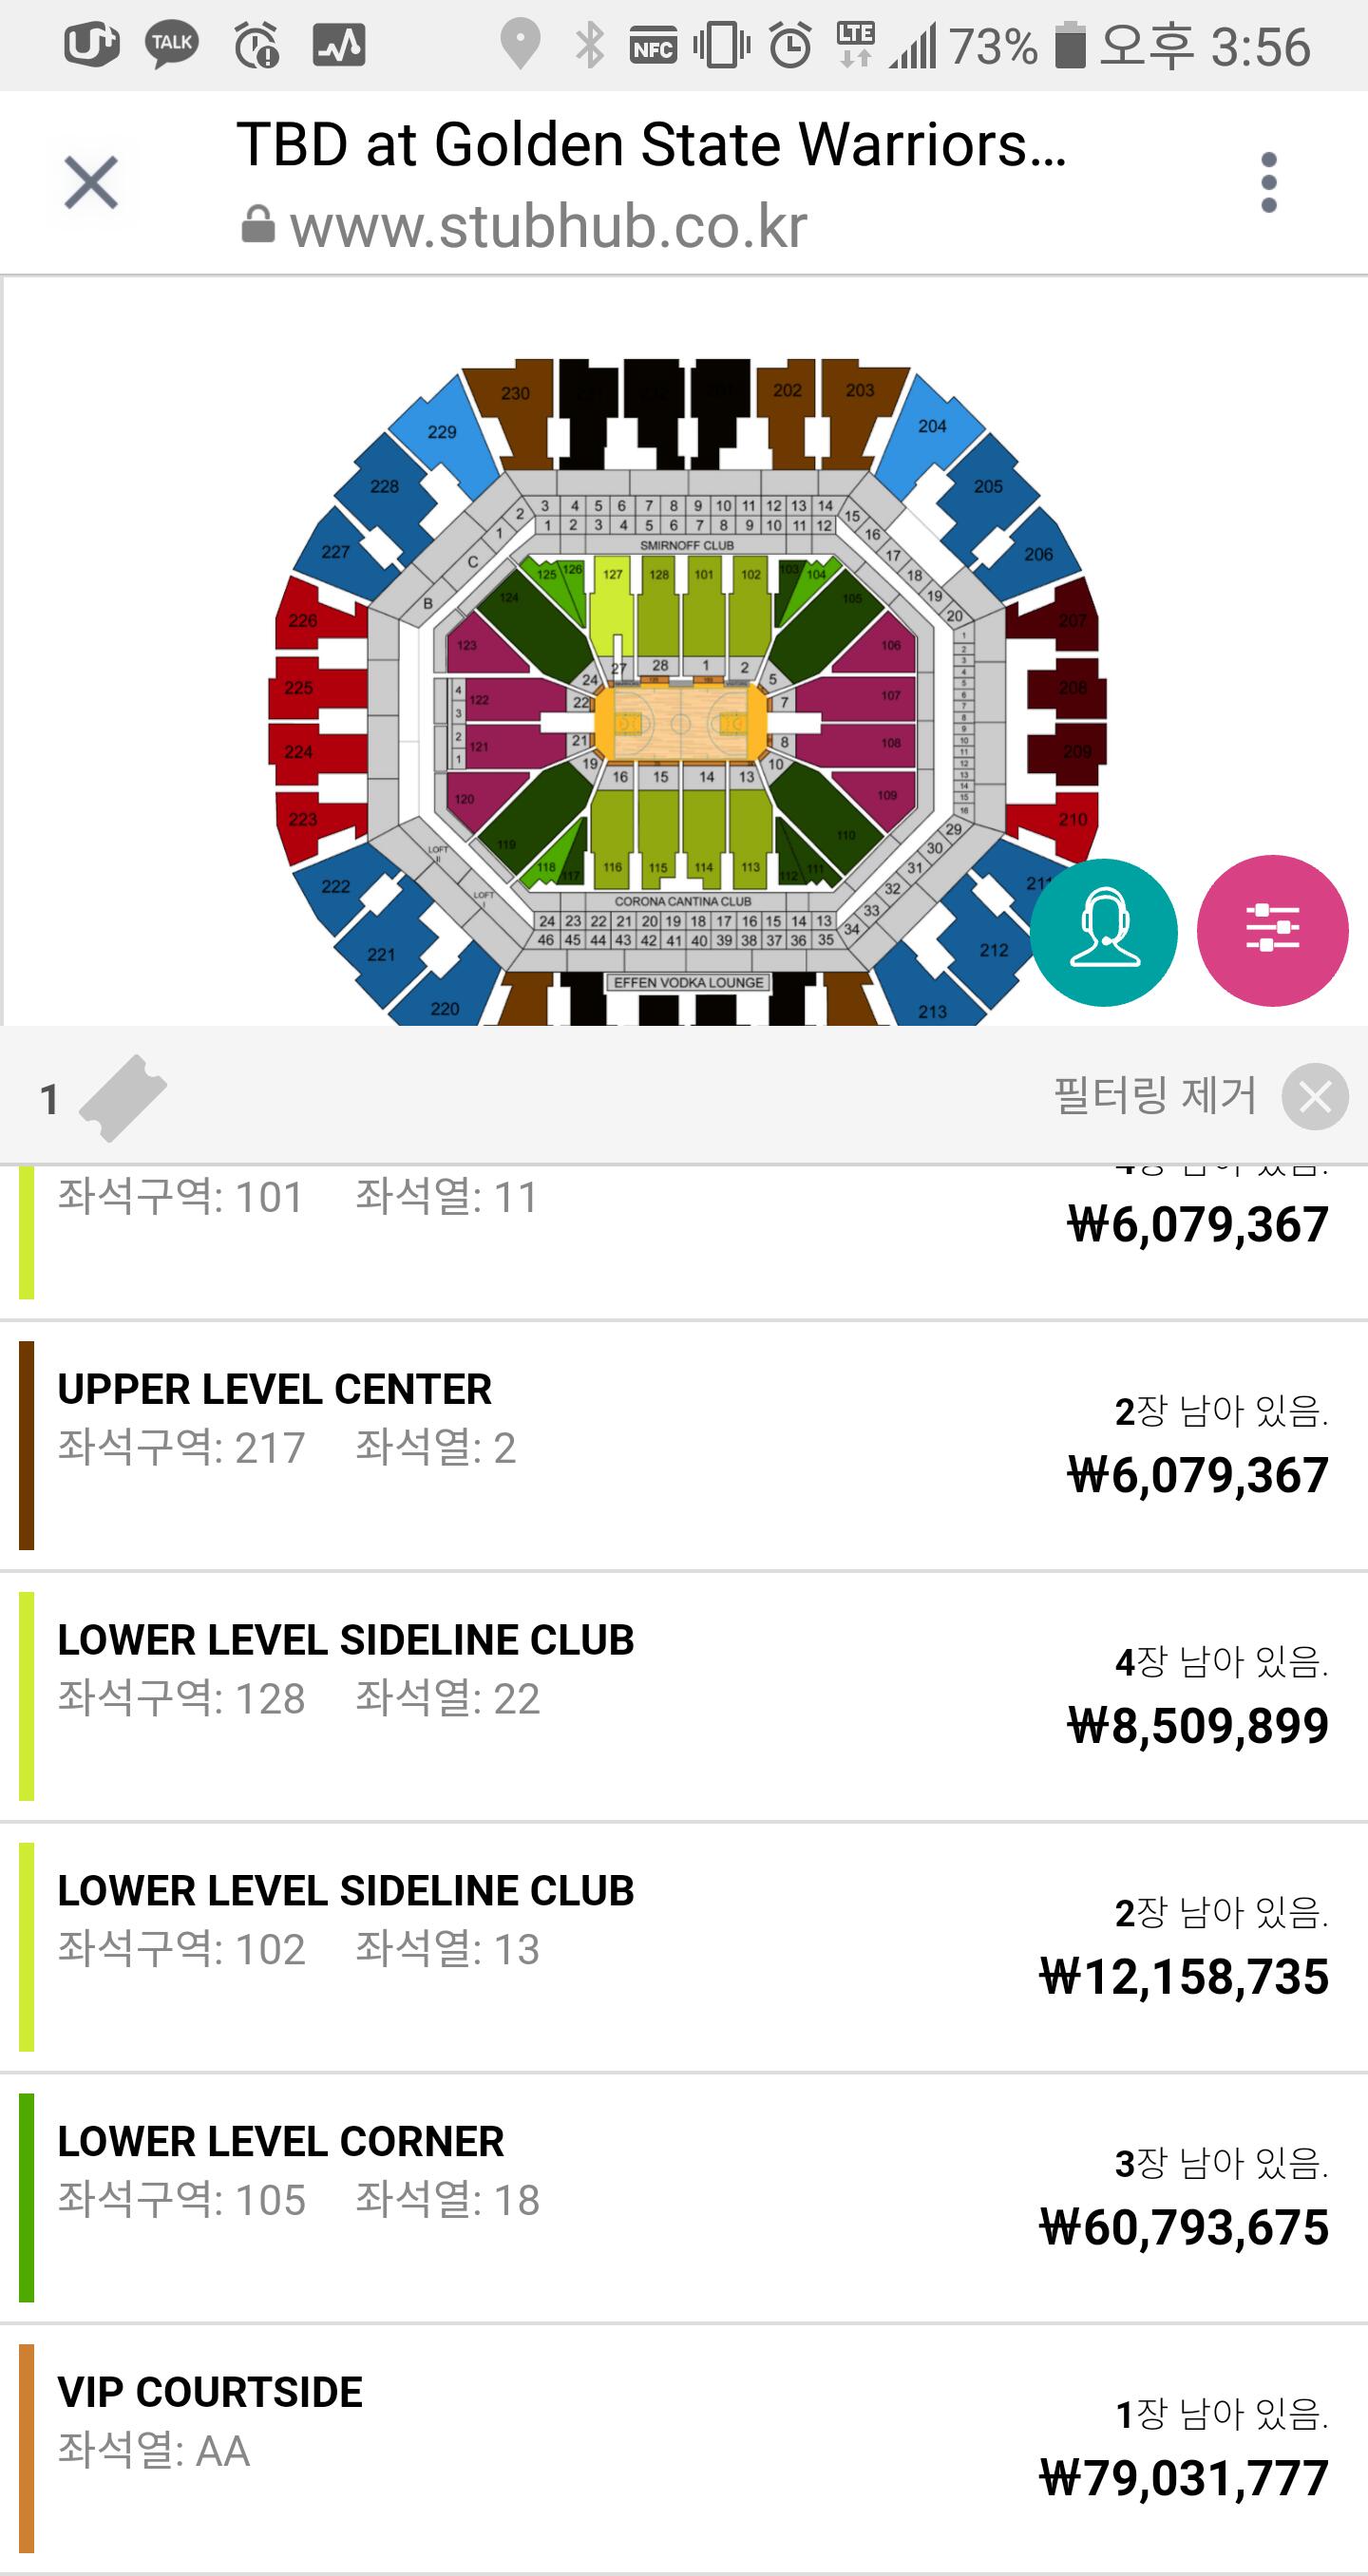Tap the KakaoTalk notification icon

point(172,45)
